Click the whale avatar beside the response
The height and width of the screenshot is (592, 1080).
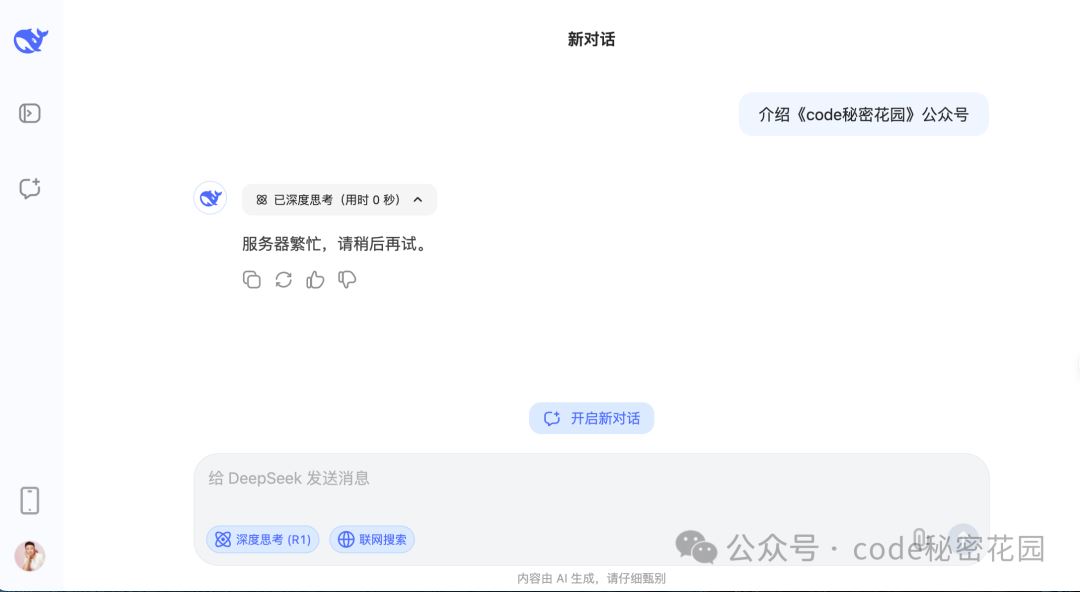pos(209,198)
